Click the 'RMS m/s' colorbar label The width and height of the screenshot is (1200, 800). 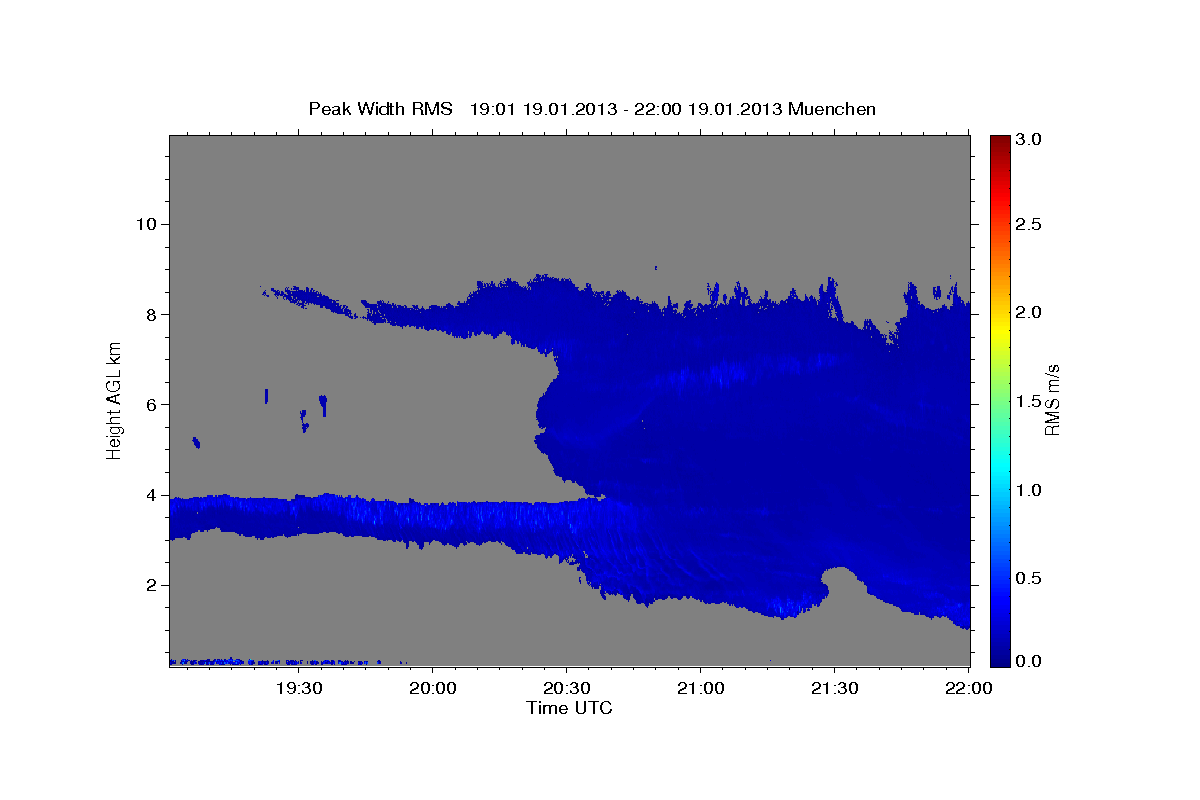[1052, 400]
